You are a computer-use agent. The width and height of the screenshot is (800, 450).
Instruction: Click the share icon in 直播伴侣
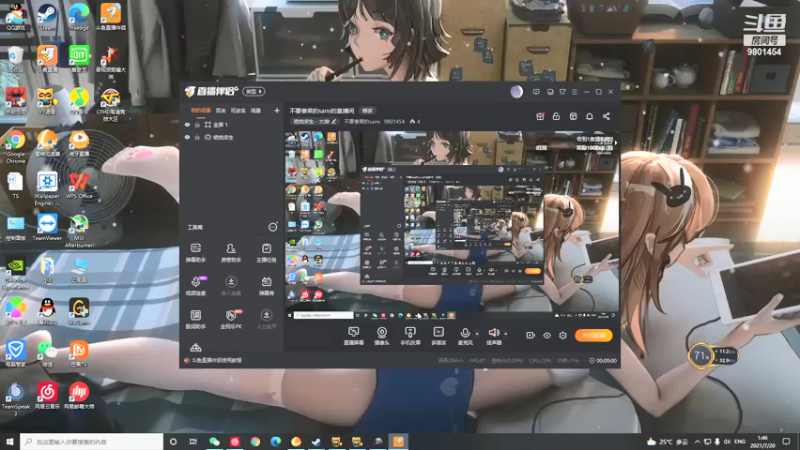coord(606,116)
